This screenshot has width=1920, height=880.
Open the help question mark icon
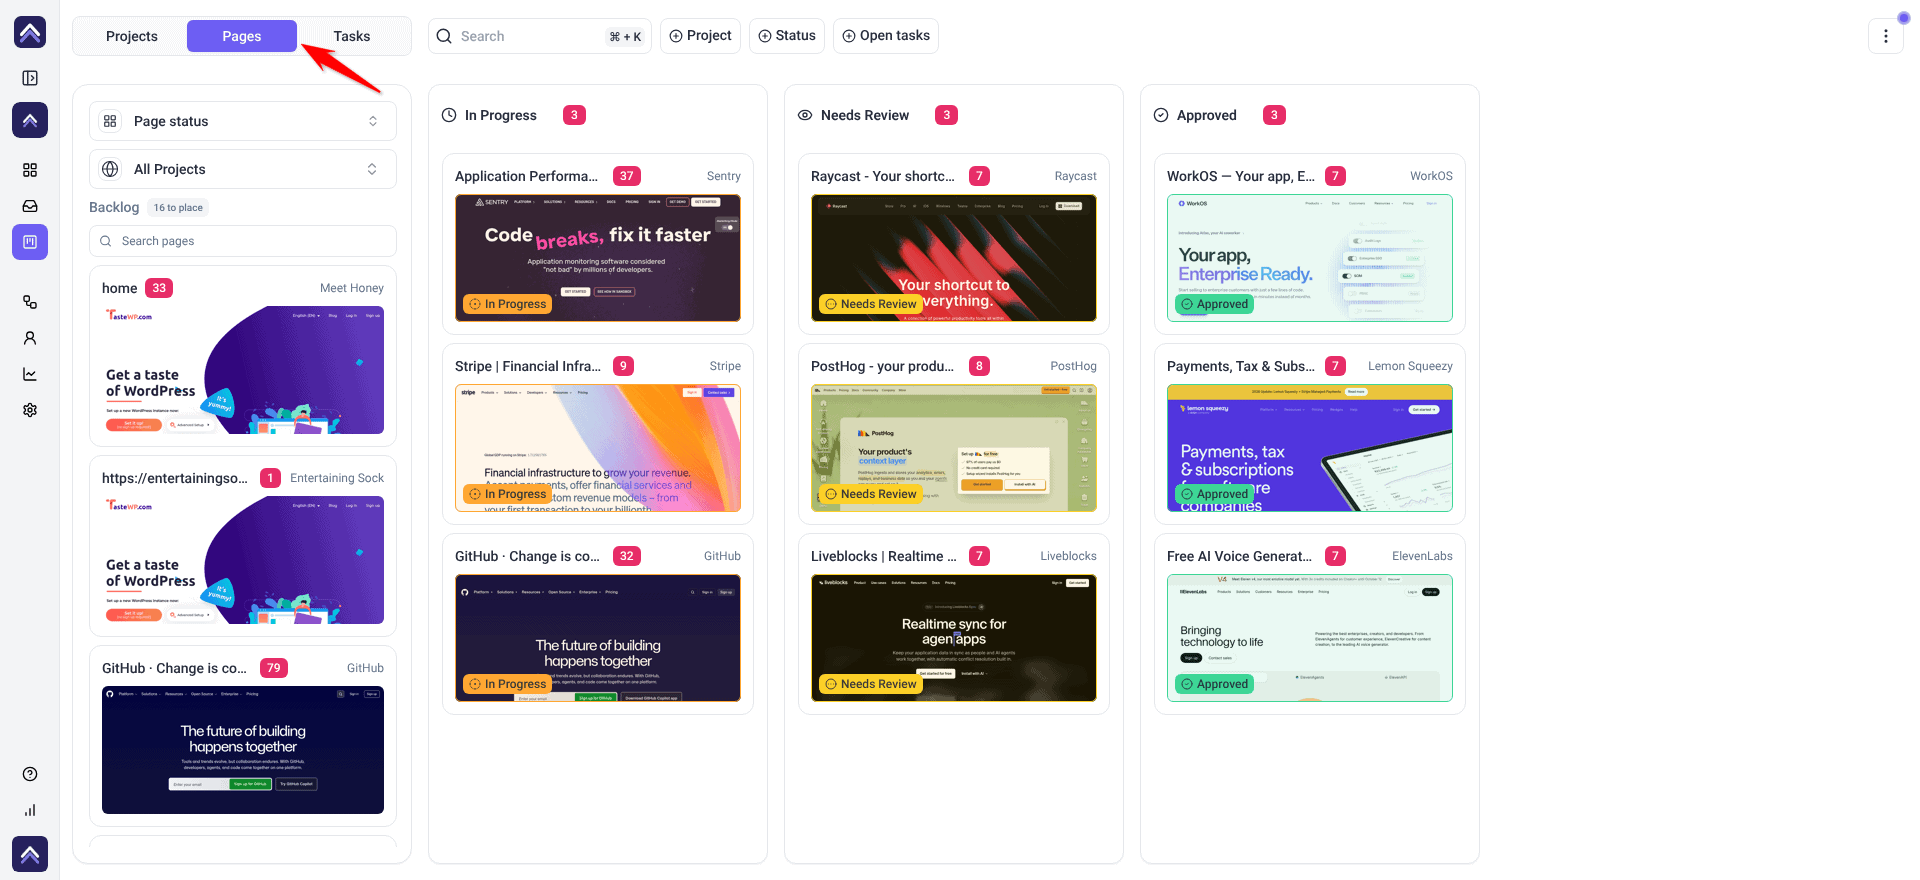(x=30, y=774)
